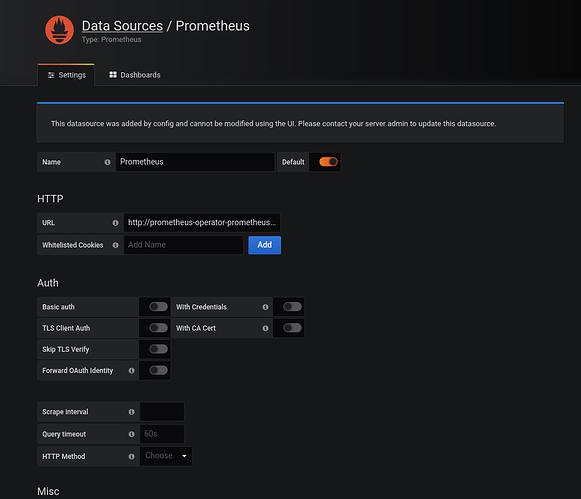The image size is (581, 499).
Task: Click into the Prometheus URL field
Action: pos(202,223)
